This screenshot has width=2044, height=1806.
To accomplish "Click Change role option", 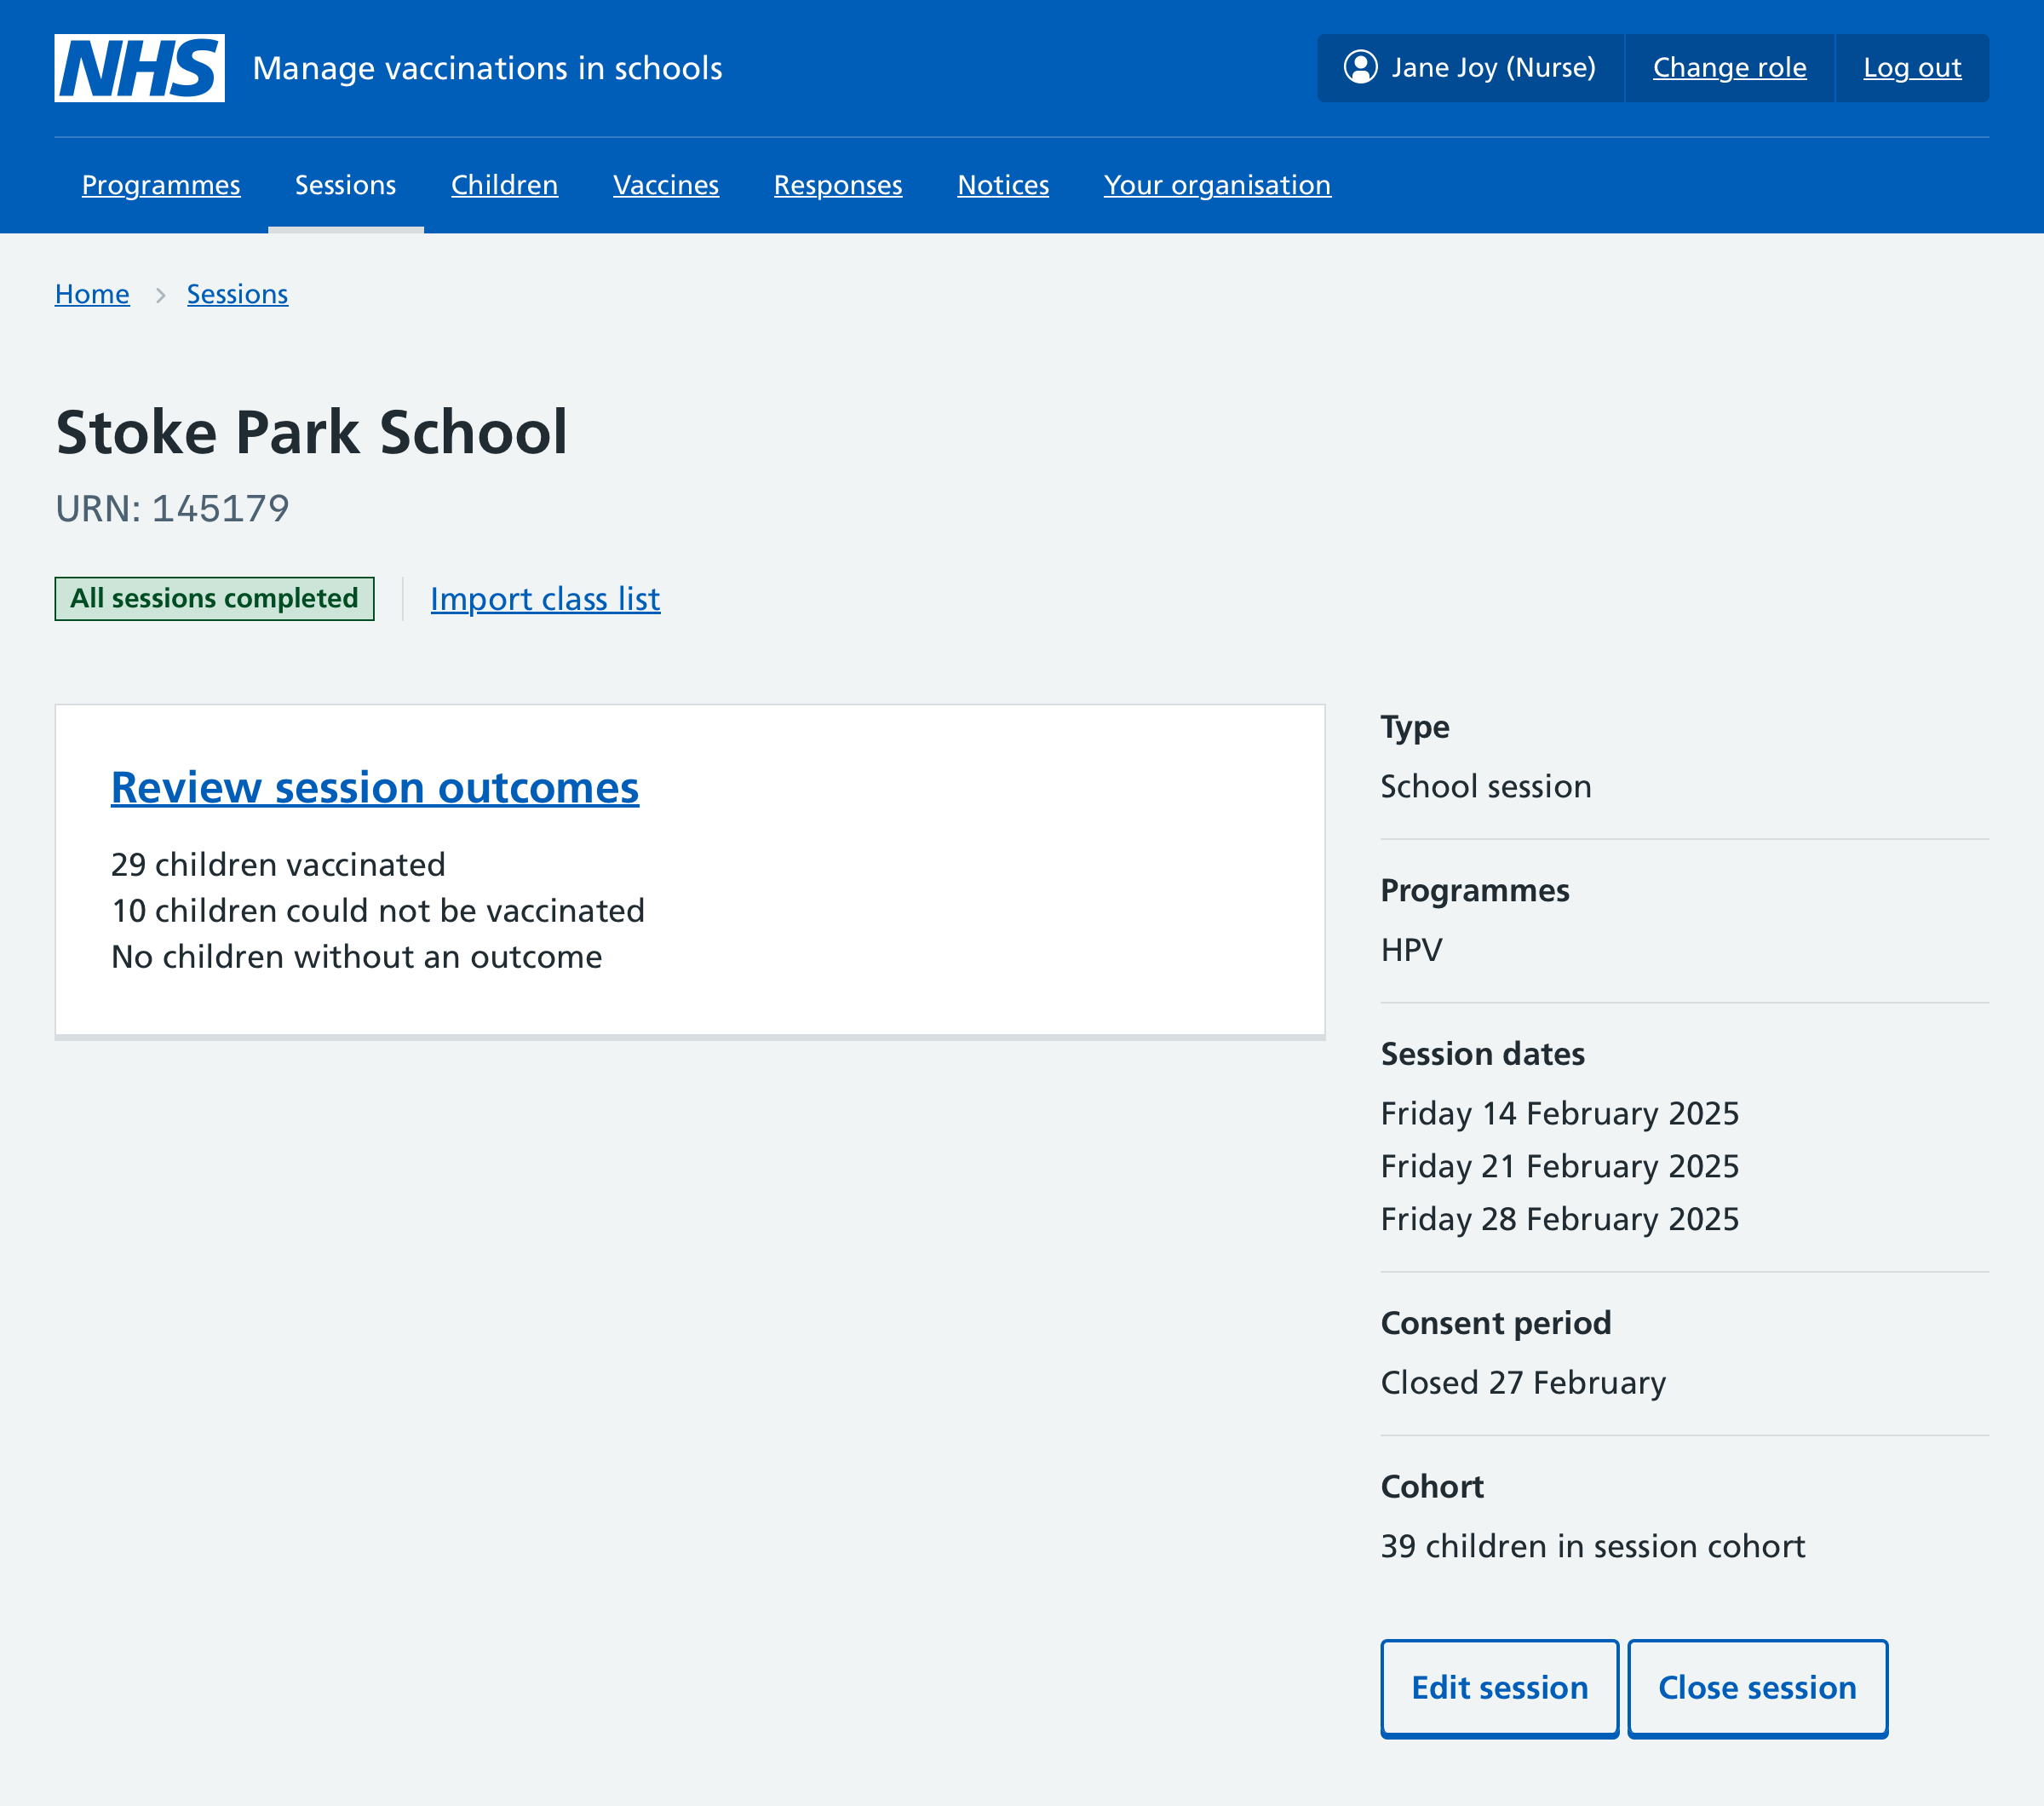I will click(x=1729, y=66).
